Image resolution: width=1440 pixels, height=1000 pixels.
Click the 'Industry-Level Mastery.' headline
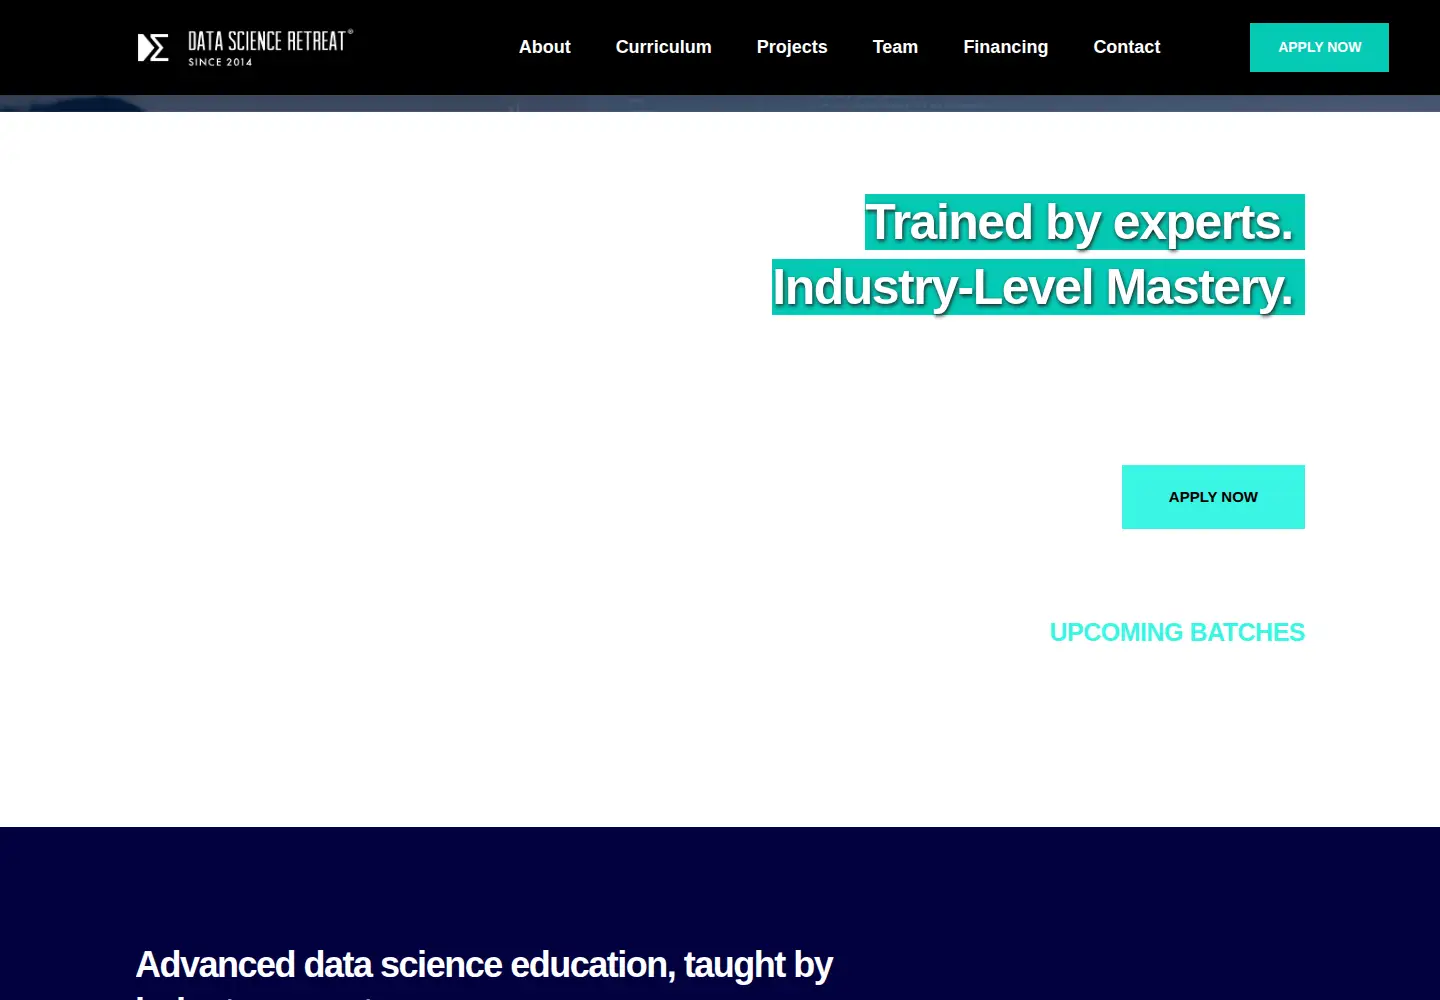pyautogui.click(x=1038, y=287)
